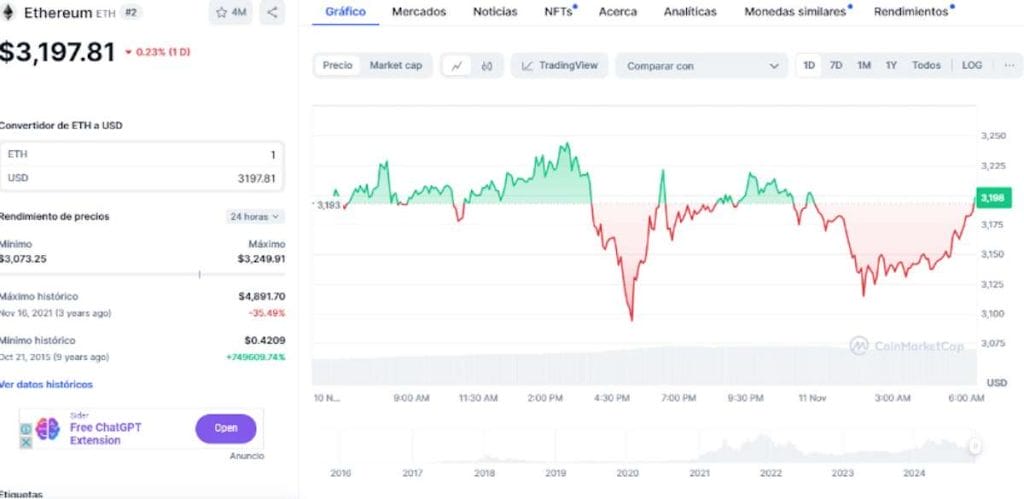Select the 1D time range
Viewport: 1024px width, 499px height.
pos(809,65)
